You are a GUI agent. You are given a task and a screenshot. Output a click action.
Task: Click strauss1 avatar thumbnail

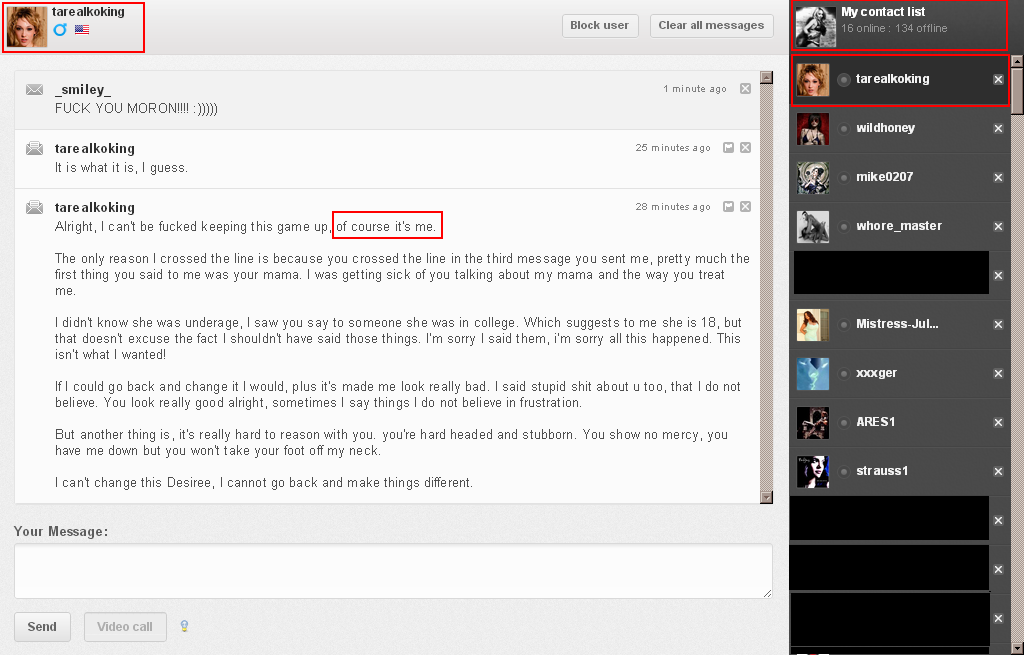pyautogui.click(x=813, y=471)
